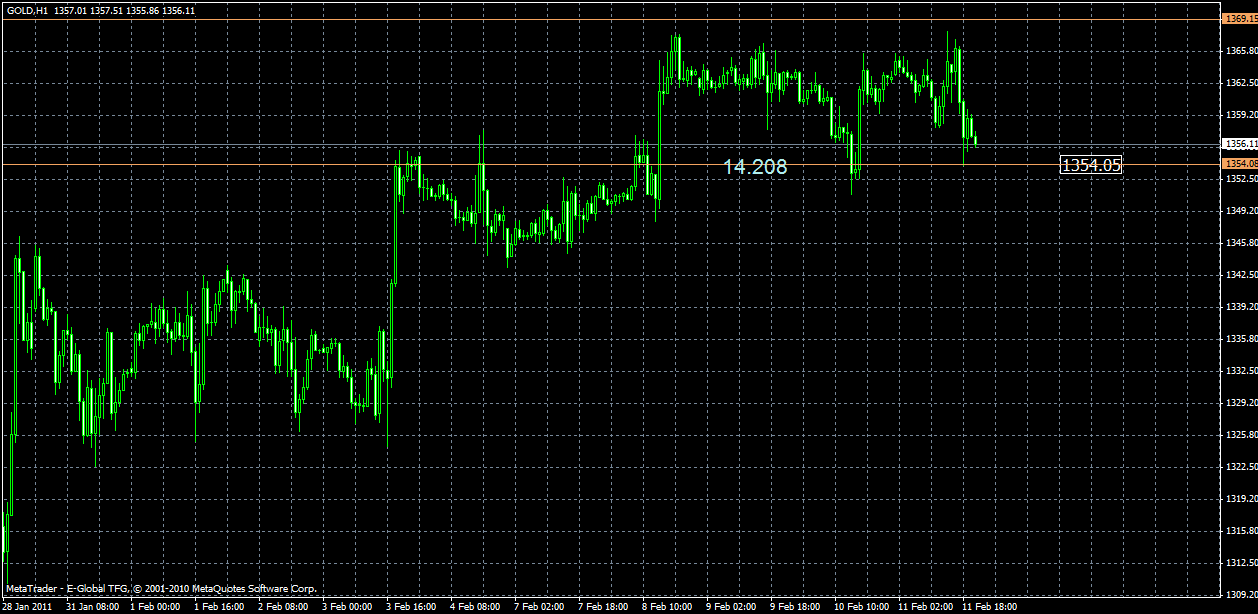
Task: Click the "11 Feb 18:00" timestamp
Action: (991, 605)
